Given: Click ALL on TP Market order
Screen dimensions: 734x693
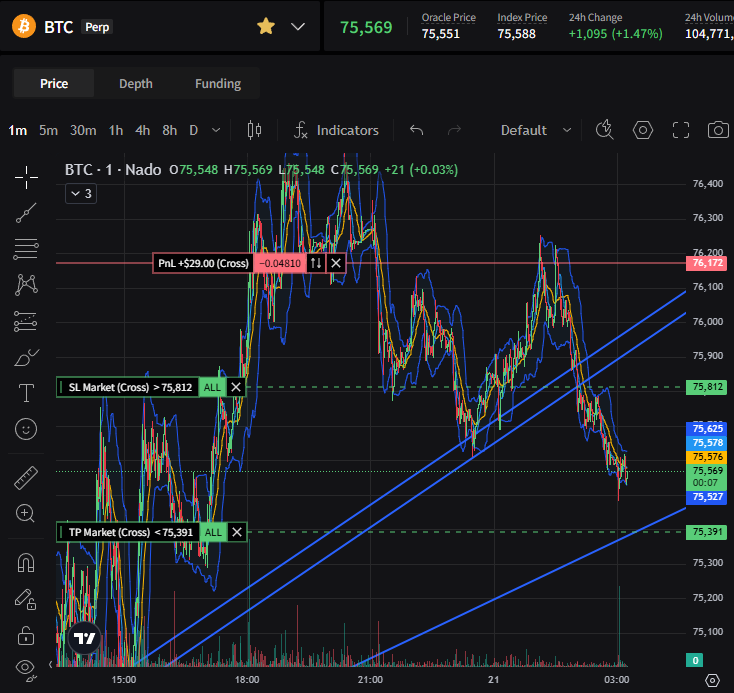Looking at the screenshot, I should point(213,532).
